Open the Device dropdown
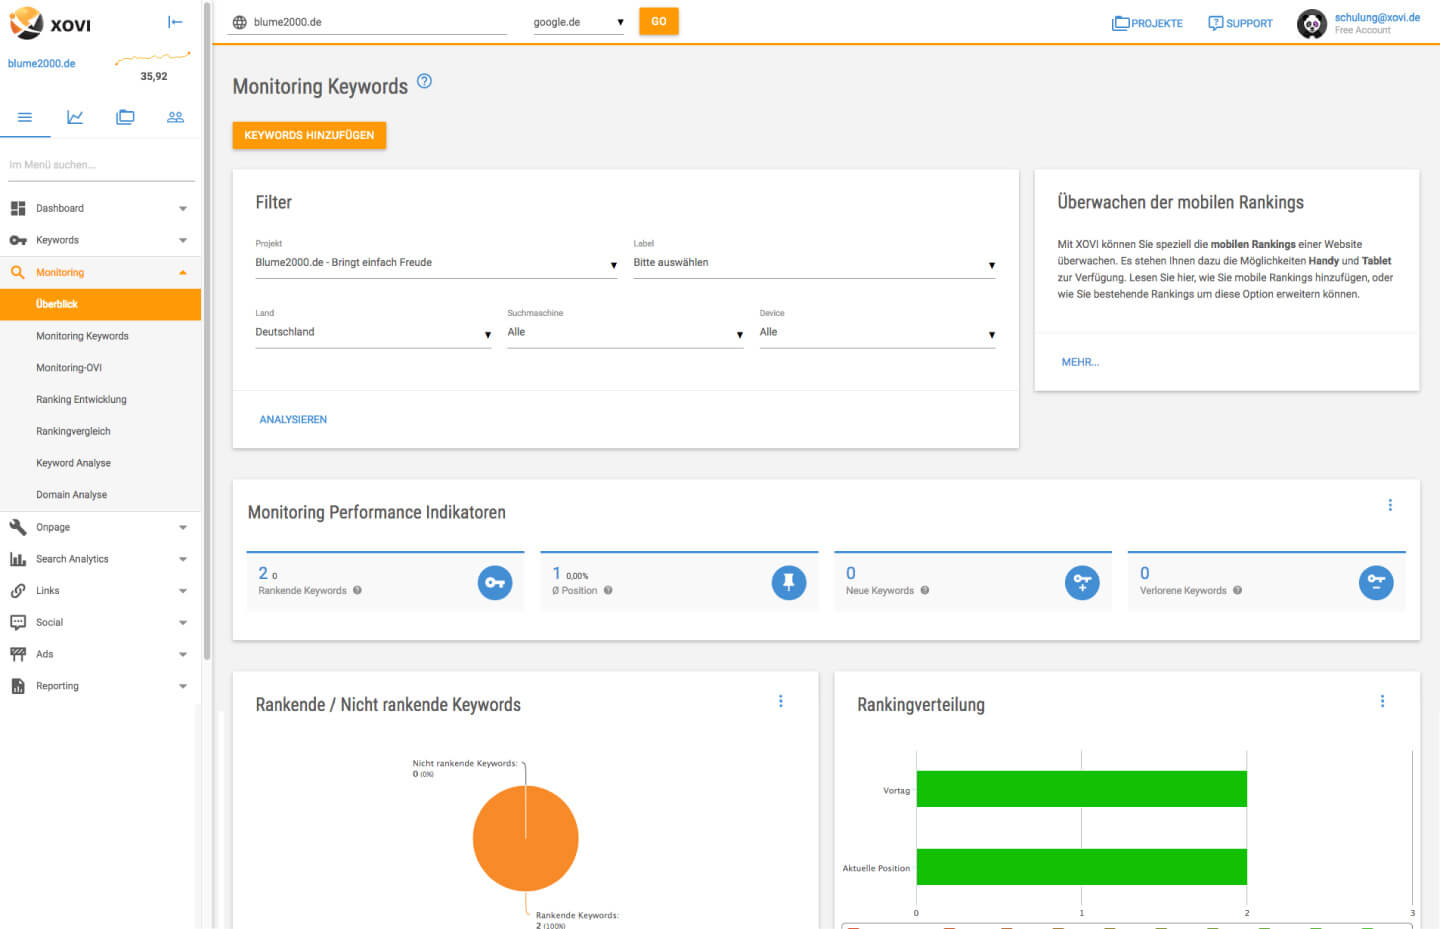This screenshot has height=929, width=1440. [877, 333]
